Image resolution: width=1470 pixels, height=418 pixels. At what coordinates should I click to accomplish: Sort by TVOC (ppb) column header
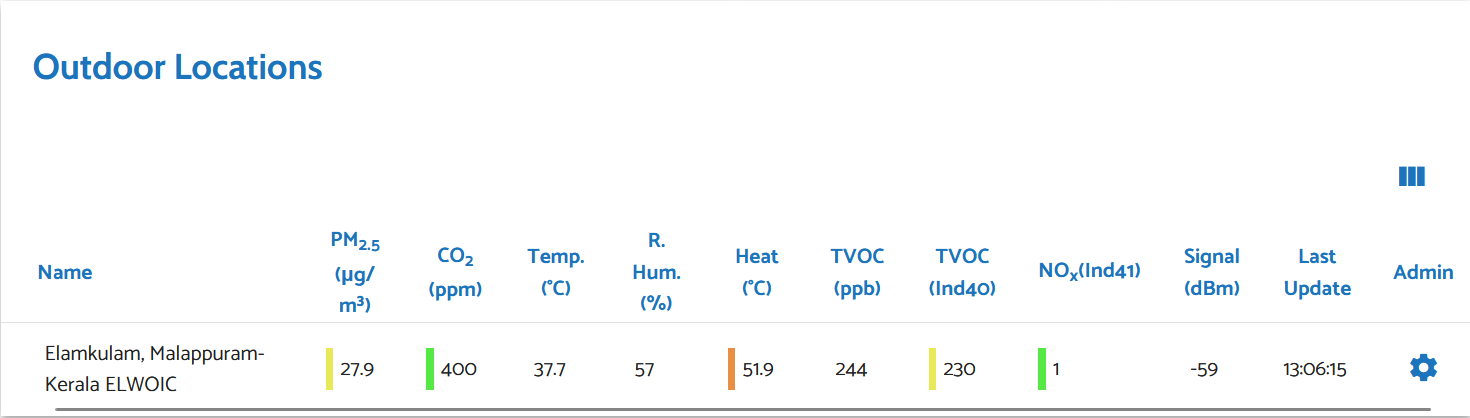[857, 272]
